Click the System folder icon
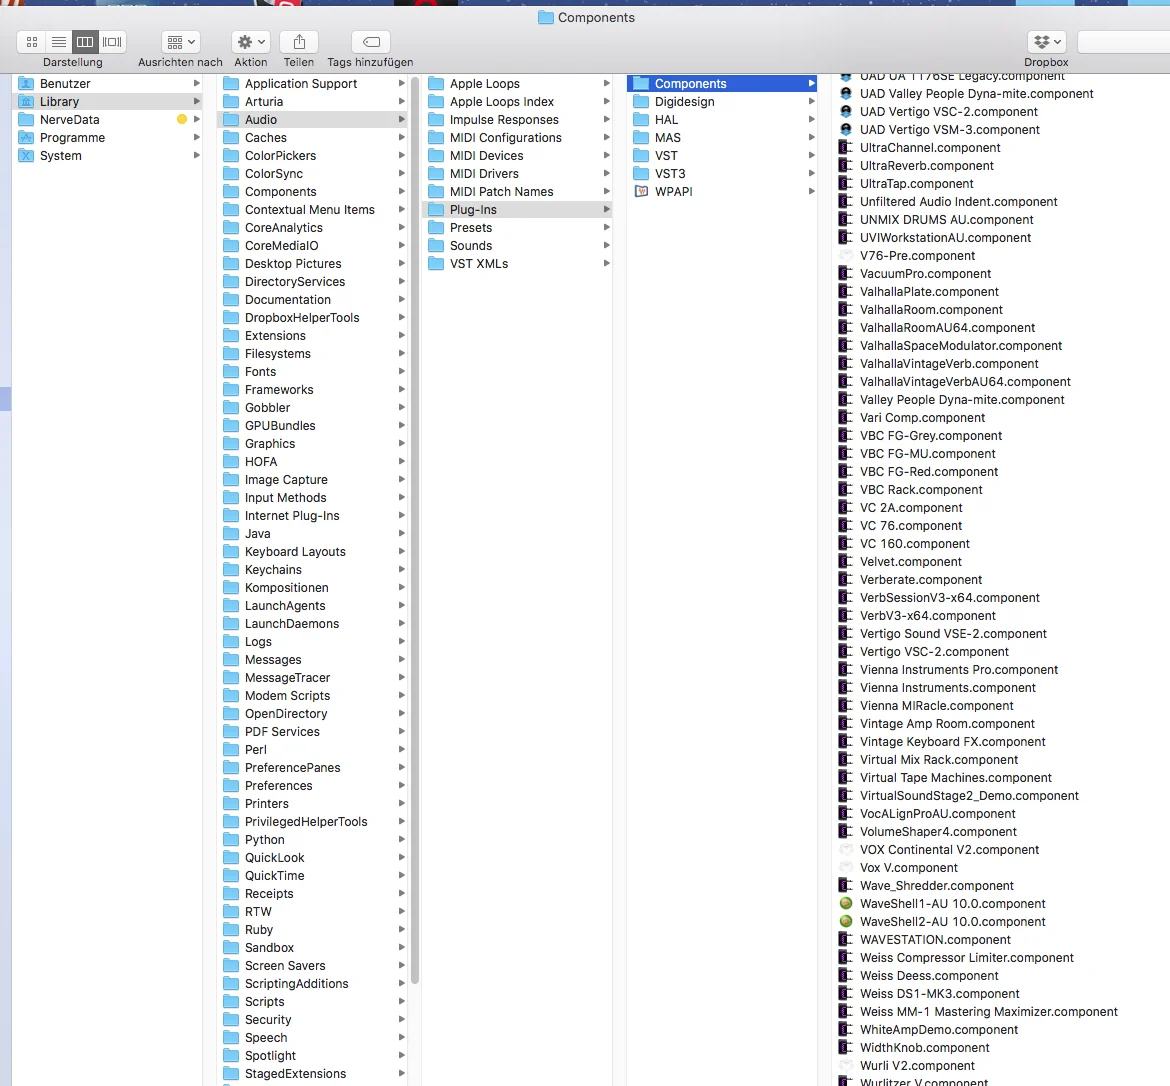Image resolution: width=1170 pixels, height=1086 pixels. click(x=27, y=155)
